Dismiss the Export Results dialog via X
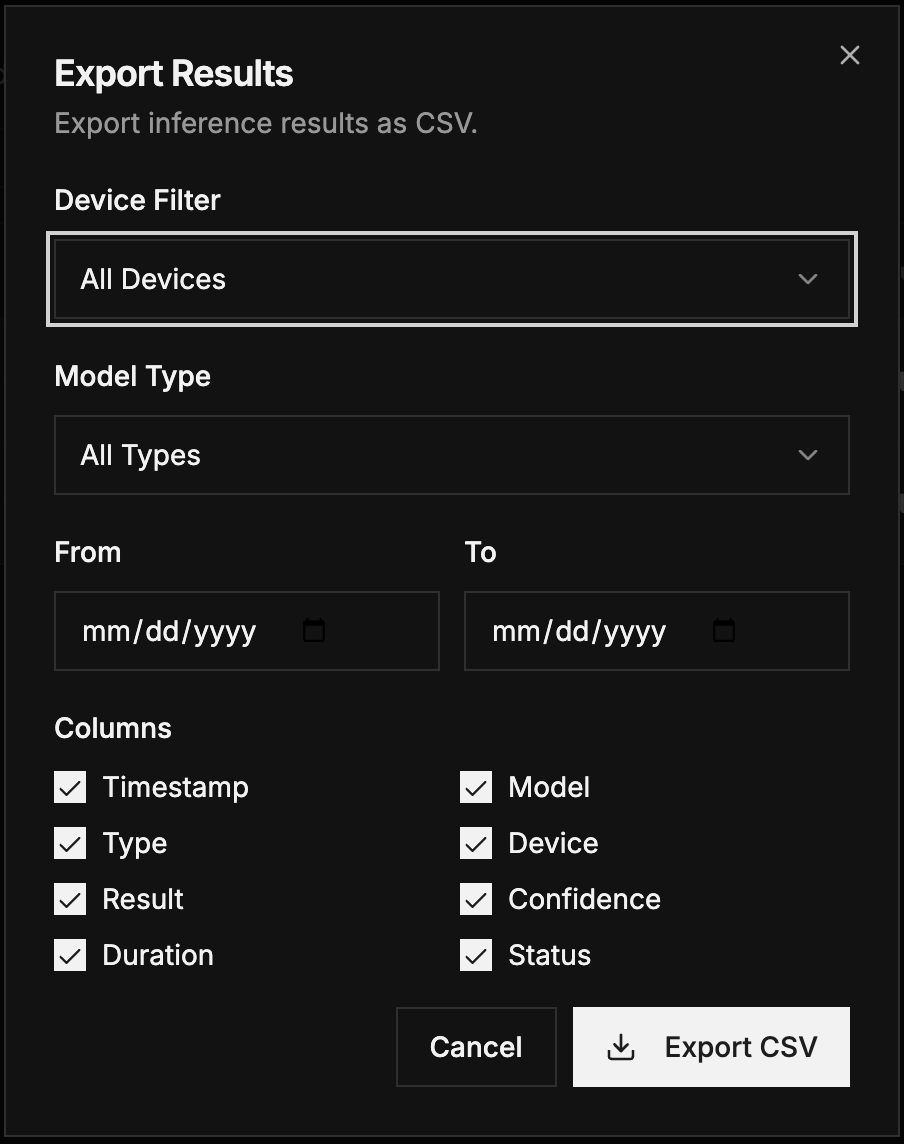This screenshot has height=1144, width=904. (x=849, y=55)
